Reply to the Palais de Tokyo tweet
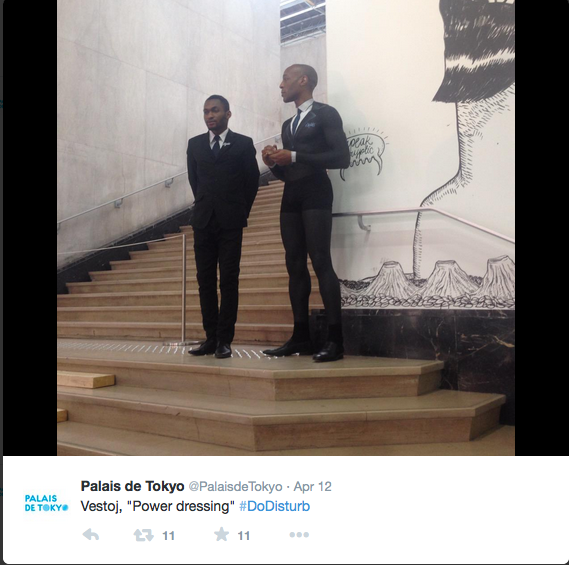The image size is (569, 565). coord(91,535)
